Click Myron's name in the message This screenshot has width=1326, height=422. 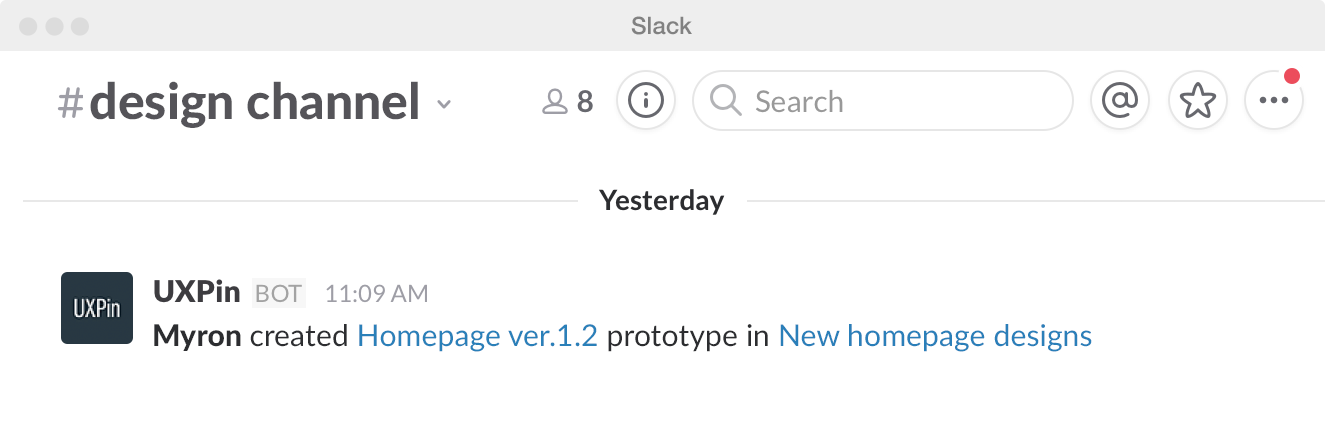pyautogui.click(x=197, y=336)
